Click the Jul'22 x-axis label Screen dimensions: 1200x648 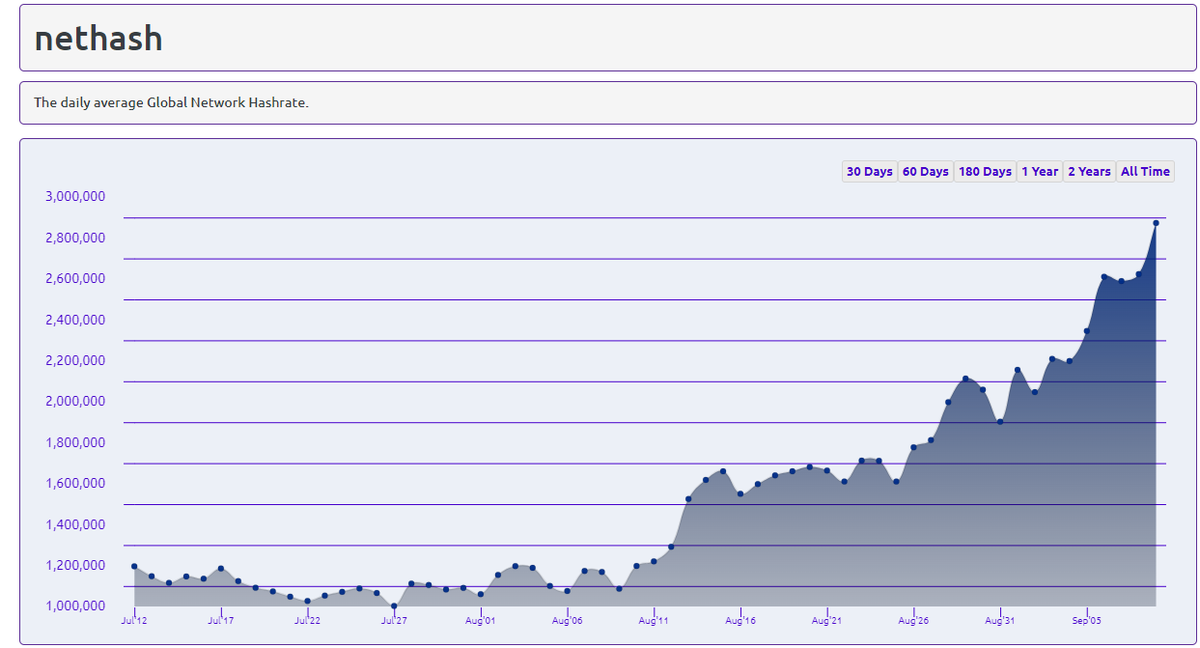click(308, 621)
